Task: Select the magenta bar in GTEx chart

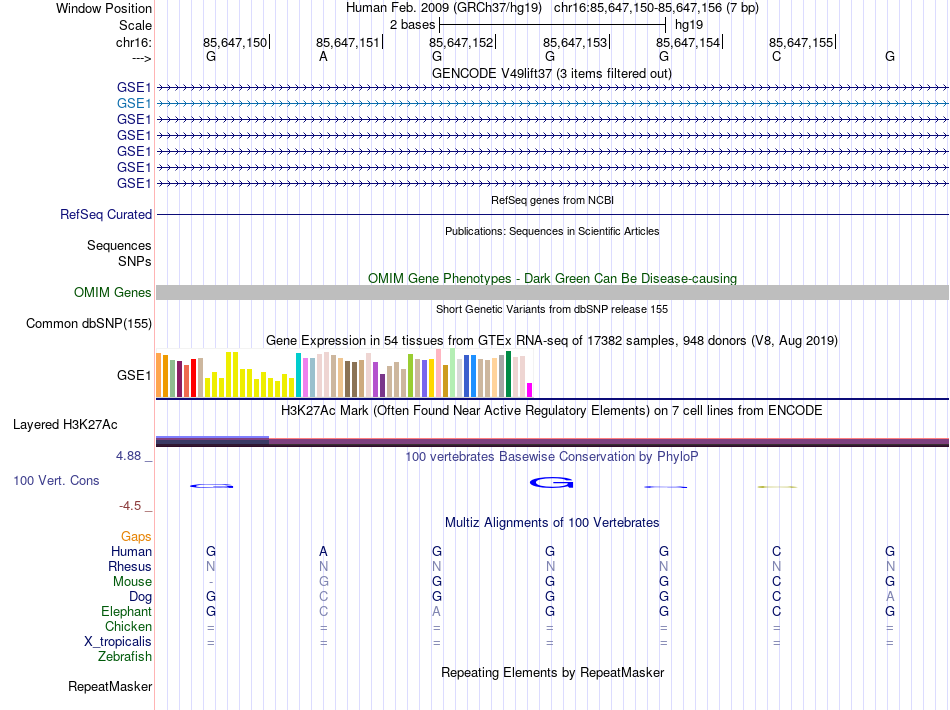Action: [530, 390]
